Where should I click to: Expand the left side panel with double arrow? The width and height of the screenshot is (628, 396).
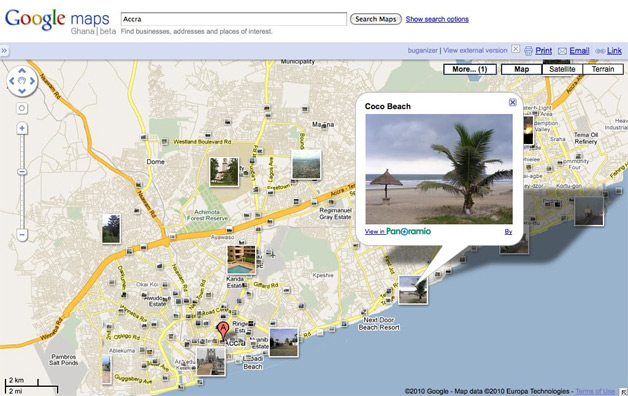[4, 51]
